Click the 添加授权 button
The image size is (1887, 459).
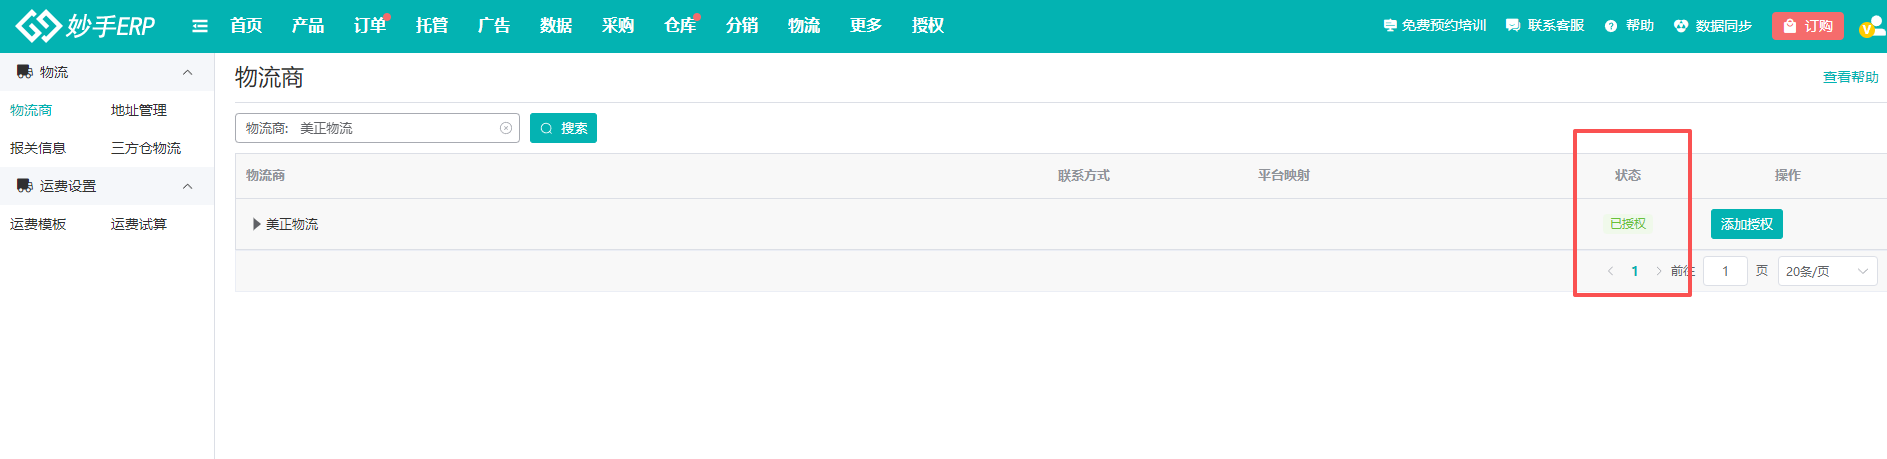[1747, 224]
